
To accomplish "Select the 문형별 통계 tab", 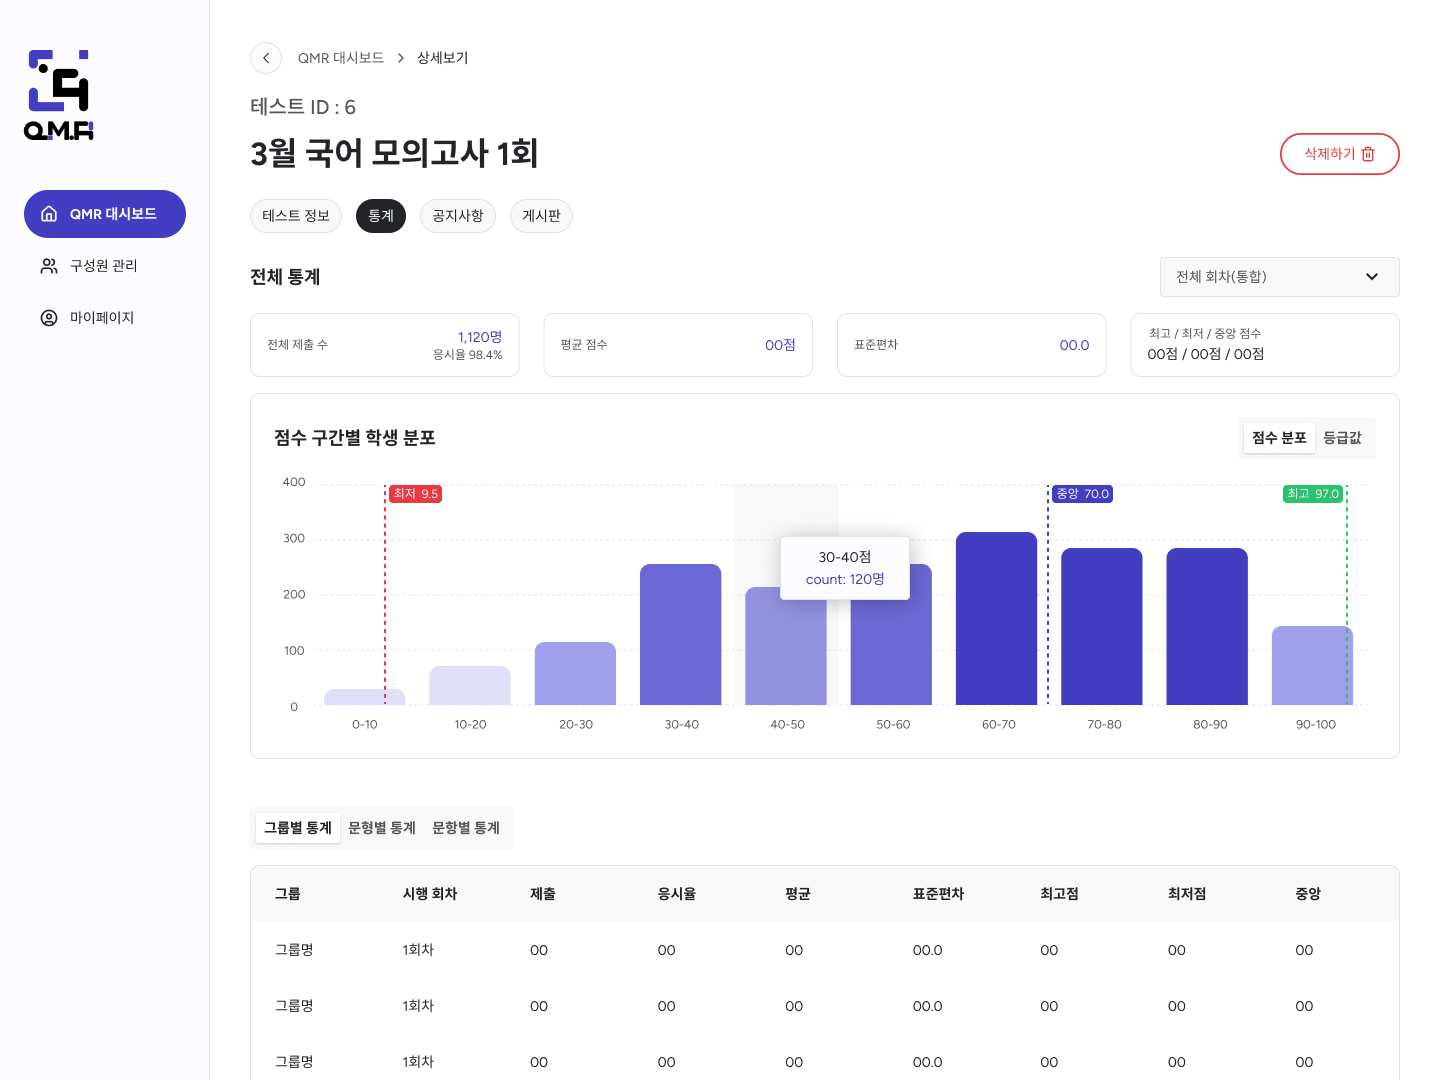I will [x=382, y=828].
